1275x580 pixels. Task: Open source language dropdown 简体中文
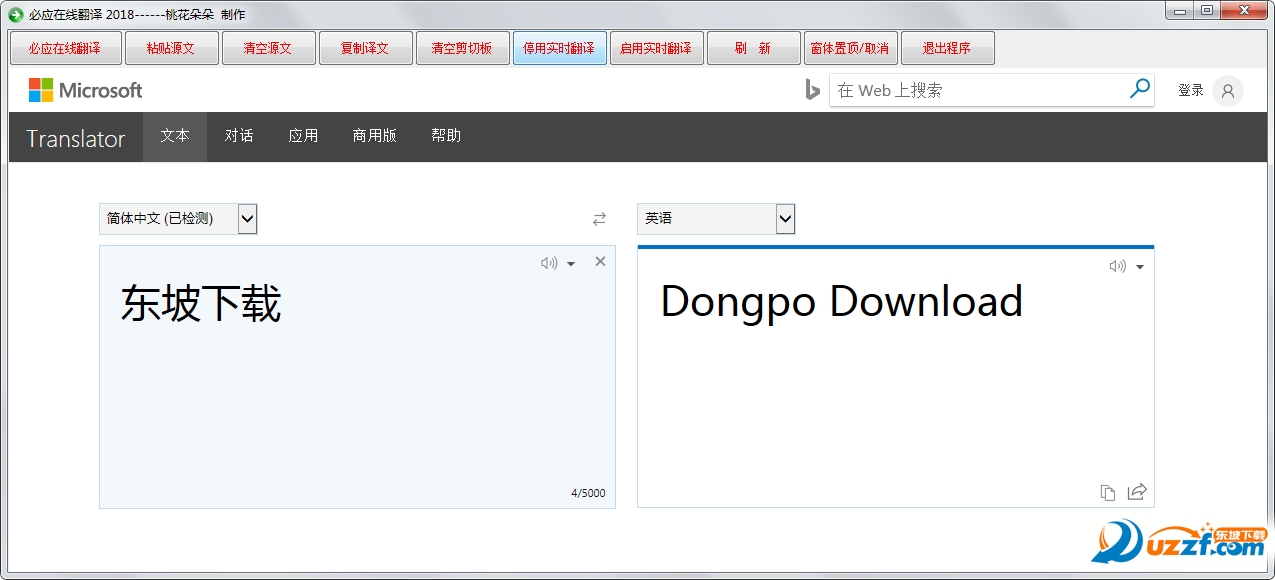(x=178, y=219)
